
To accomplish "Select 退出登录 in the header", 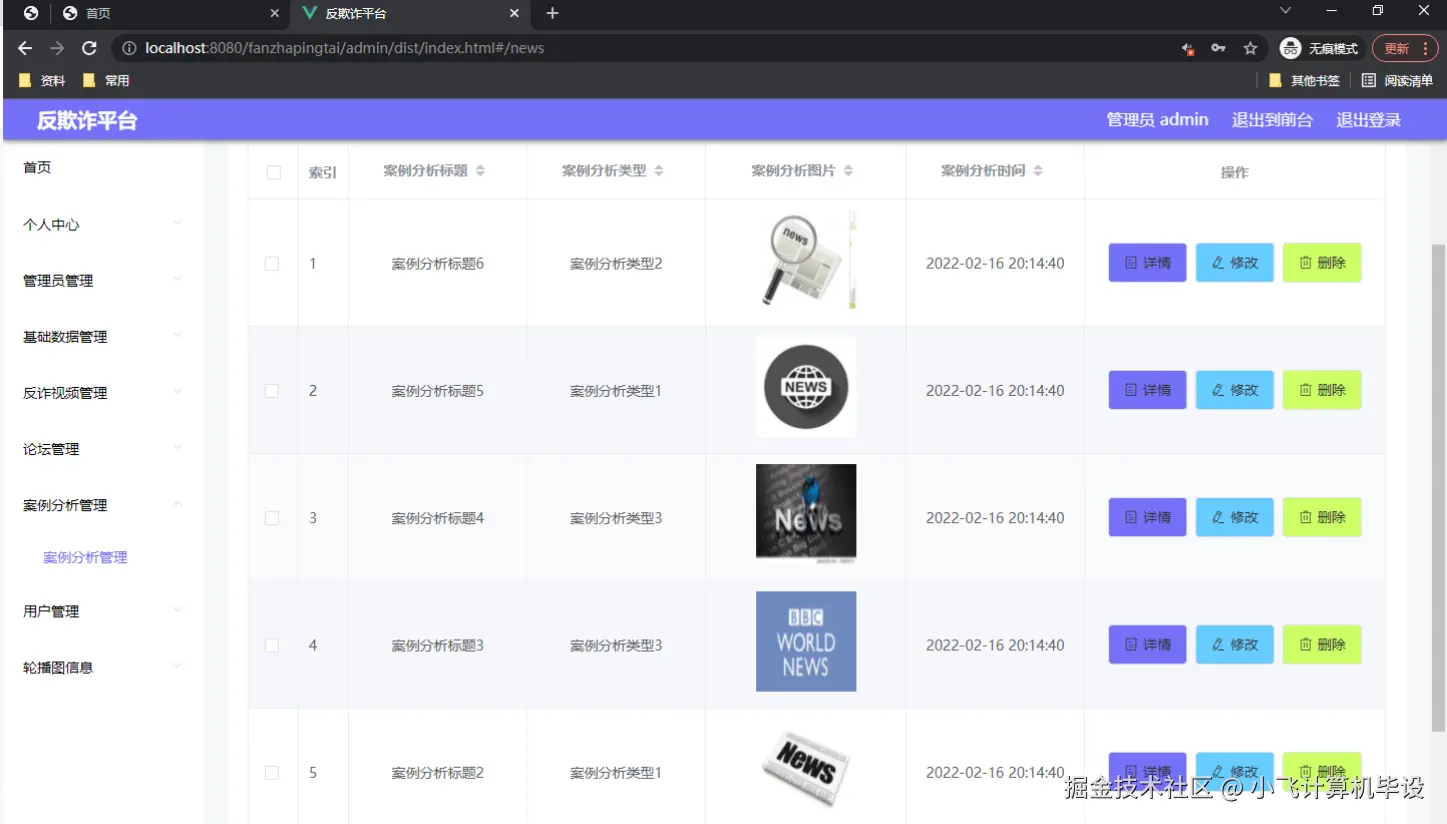I will coord(1368,120).
